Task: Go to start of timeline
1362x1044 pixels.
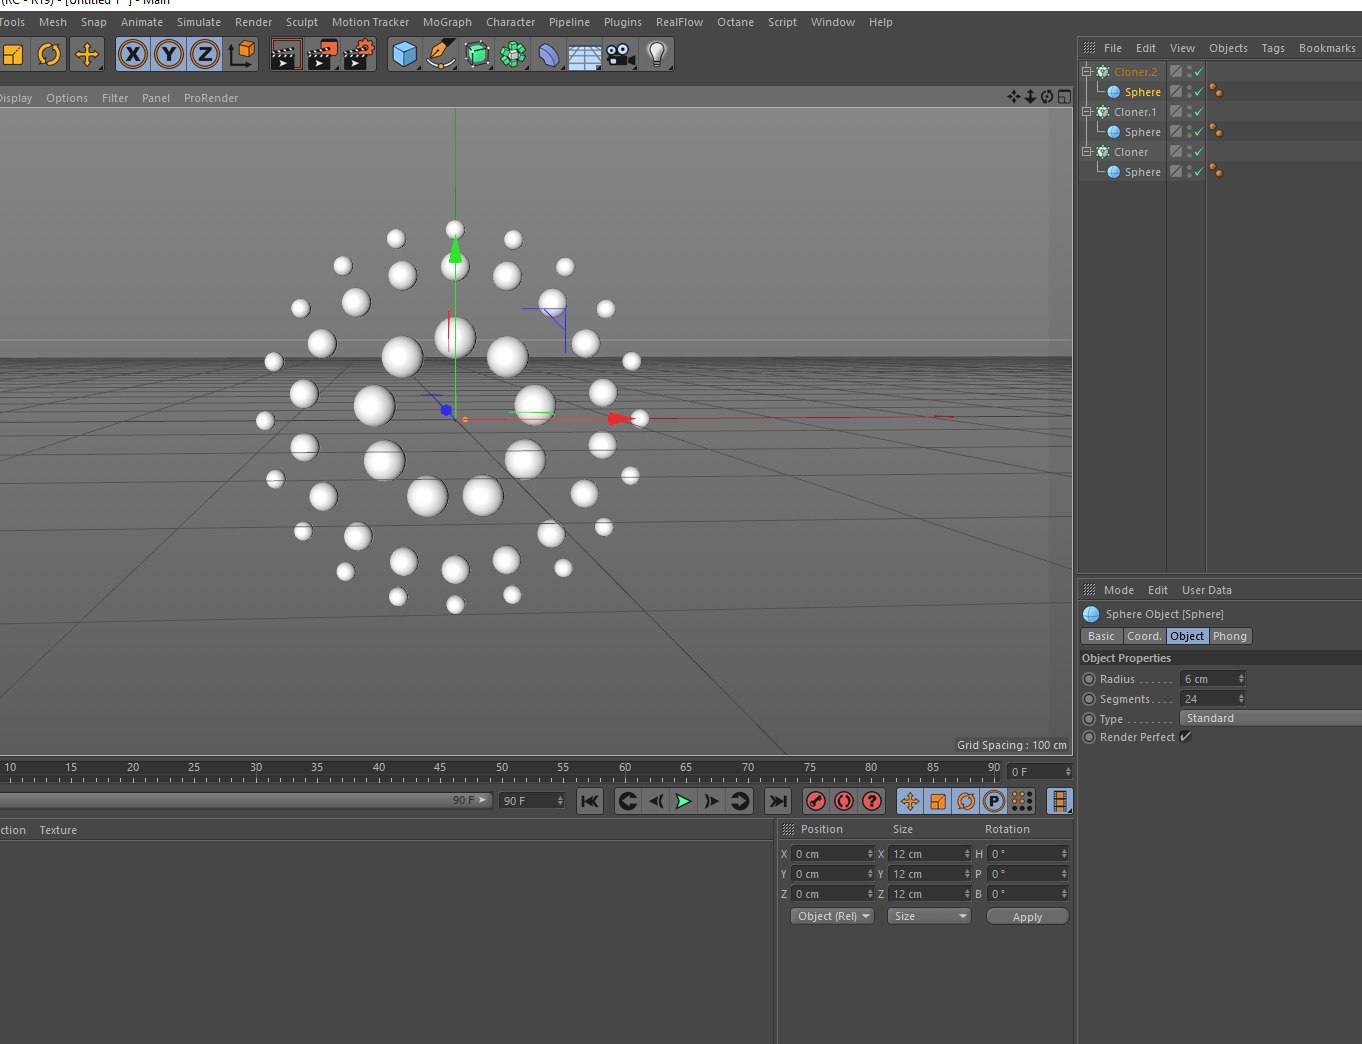Action: click(590, 801)
